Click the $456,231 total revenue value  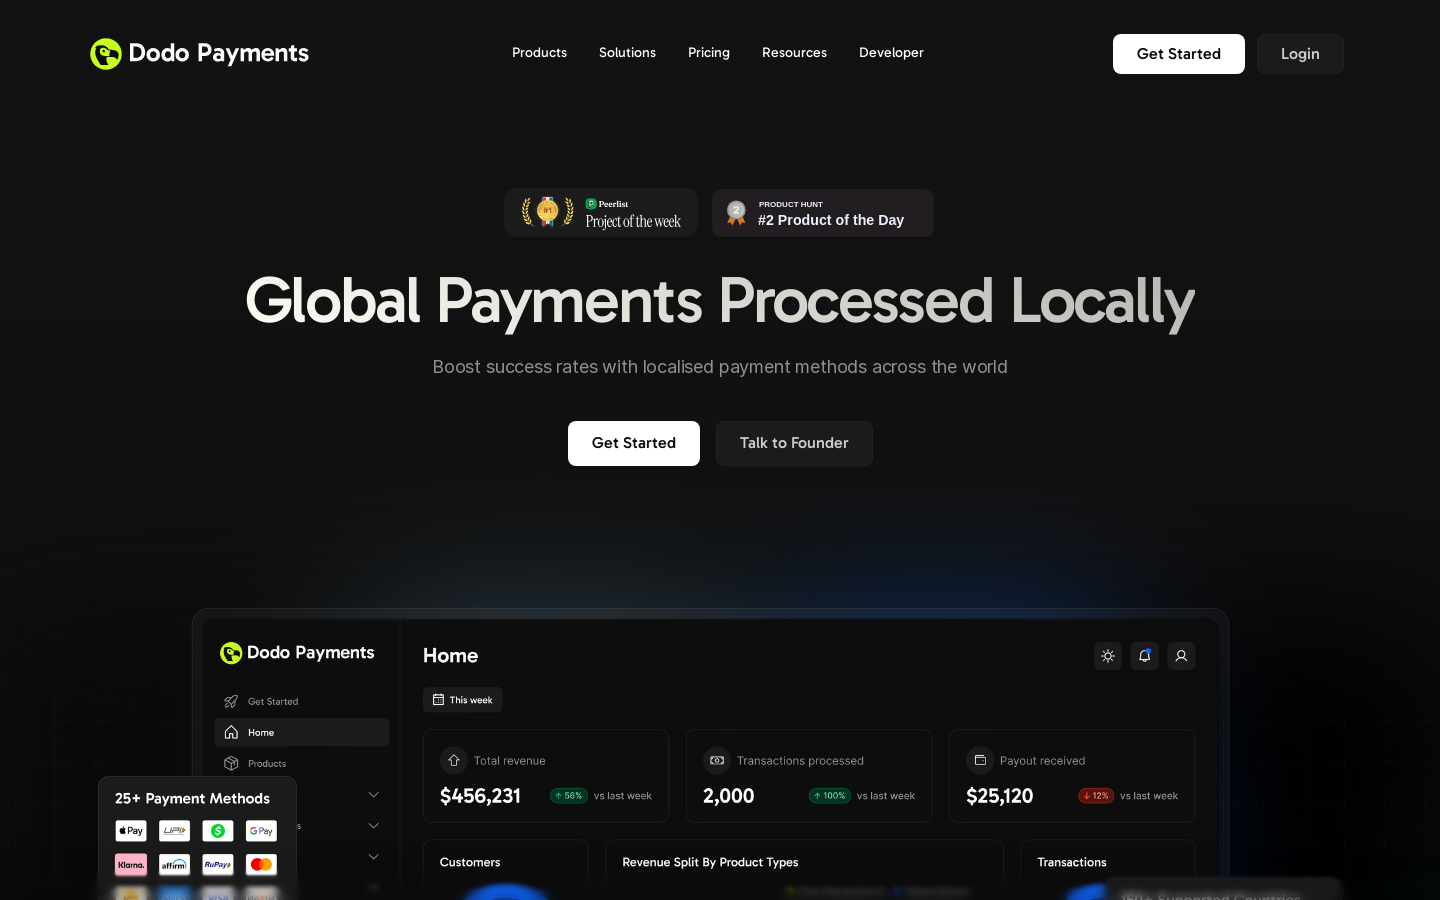pyautogui.click(x=480, y=796)
